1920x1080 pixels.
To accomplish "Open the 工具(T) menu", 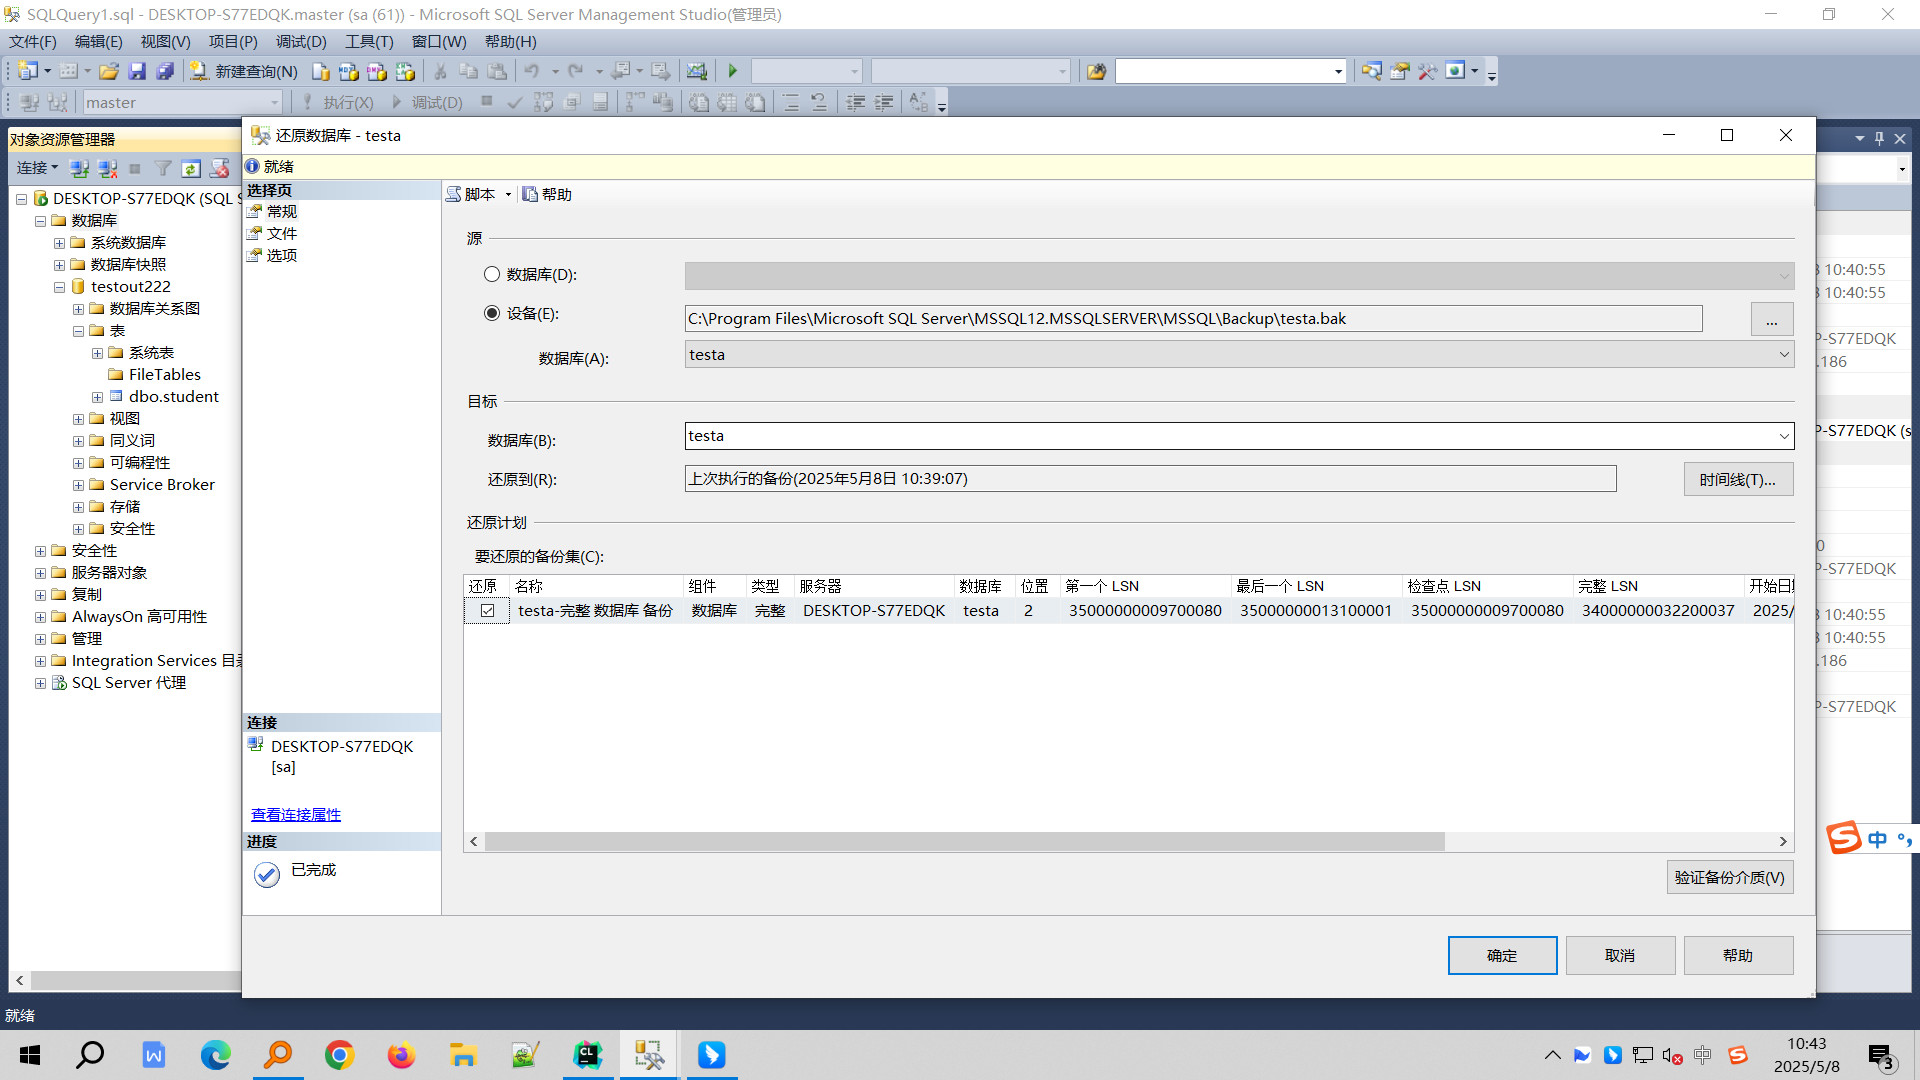I will [x=368, y=41].
